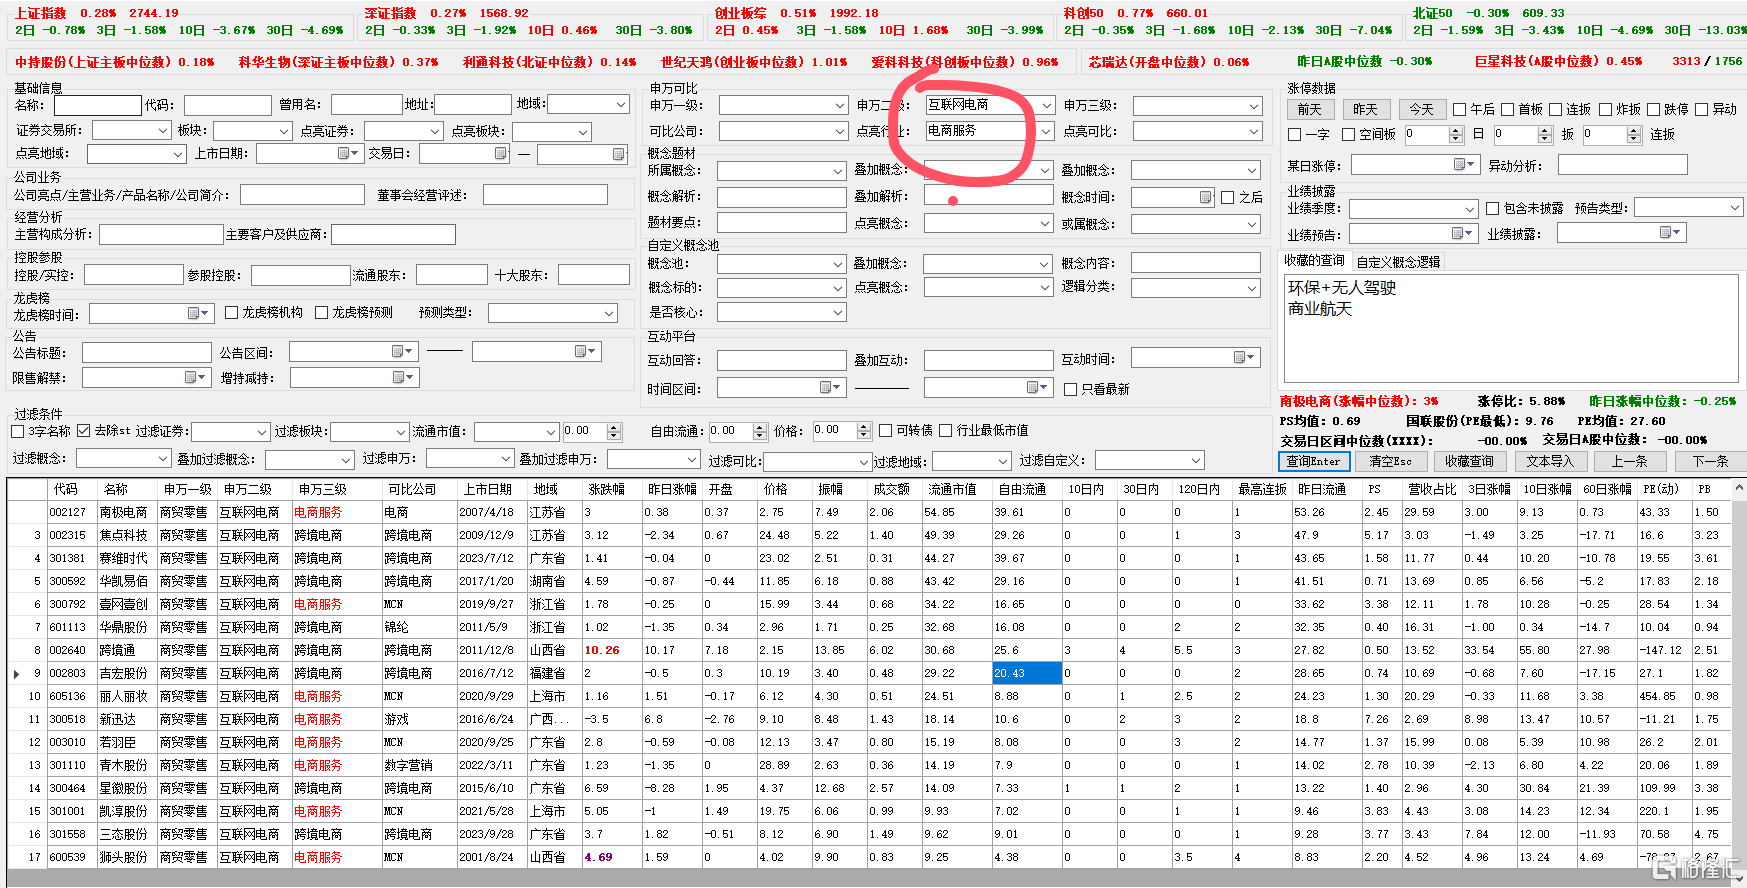Screen dimensions: 1747x888
Task: Click the 空间板 number spinner arrows
Action: pyautogui.click(x=1455, y=134)
